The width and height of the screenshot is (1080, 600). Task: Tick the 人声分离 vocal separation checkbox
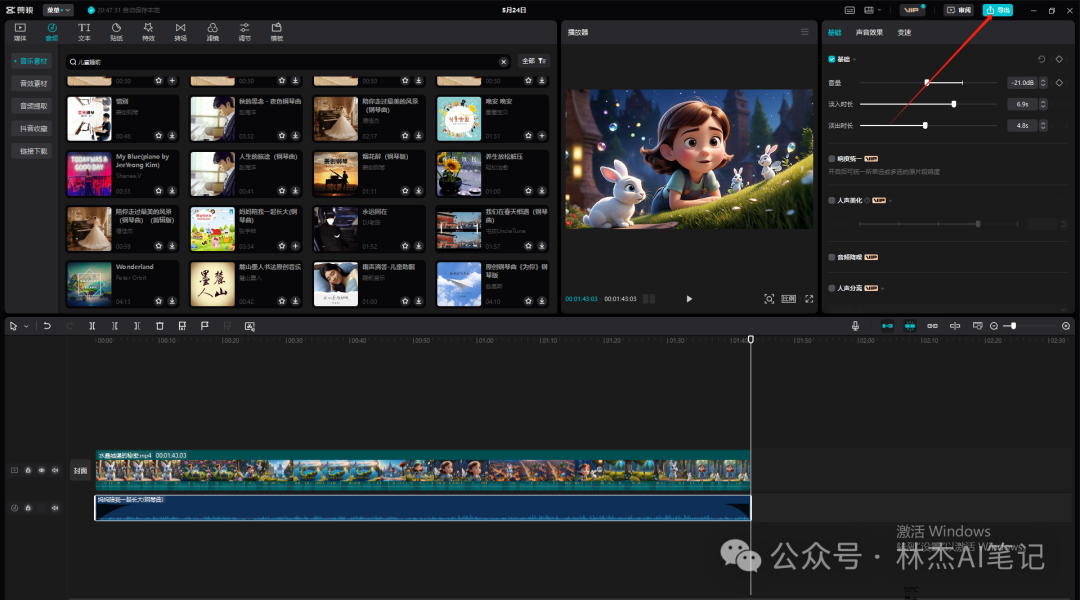click(x=832, y=288)
